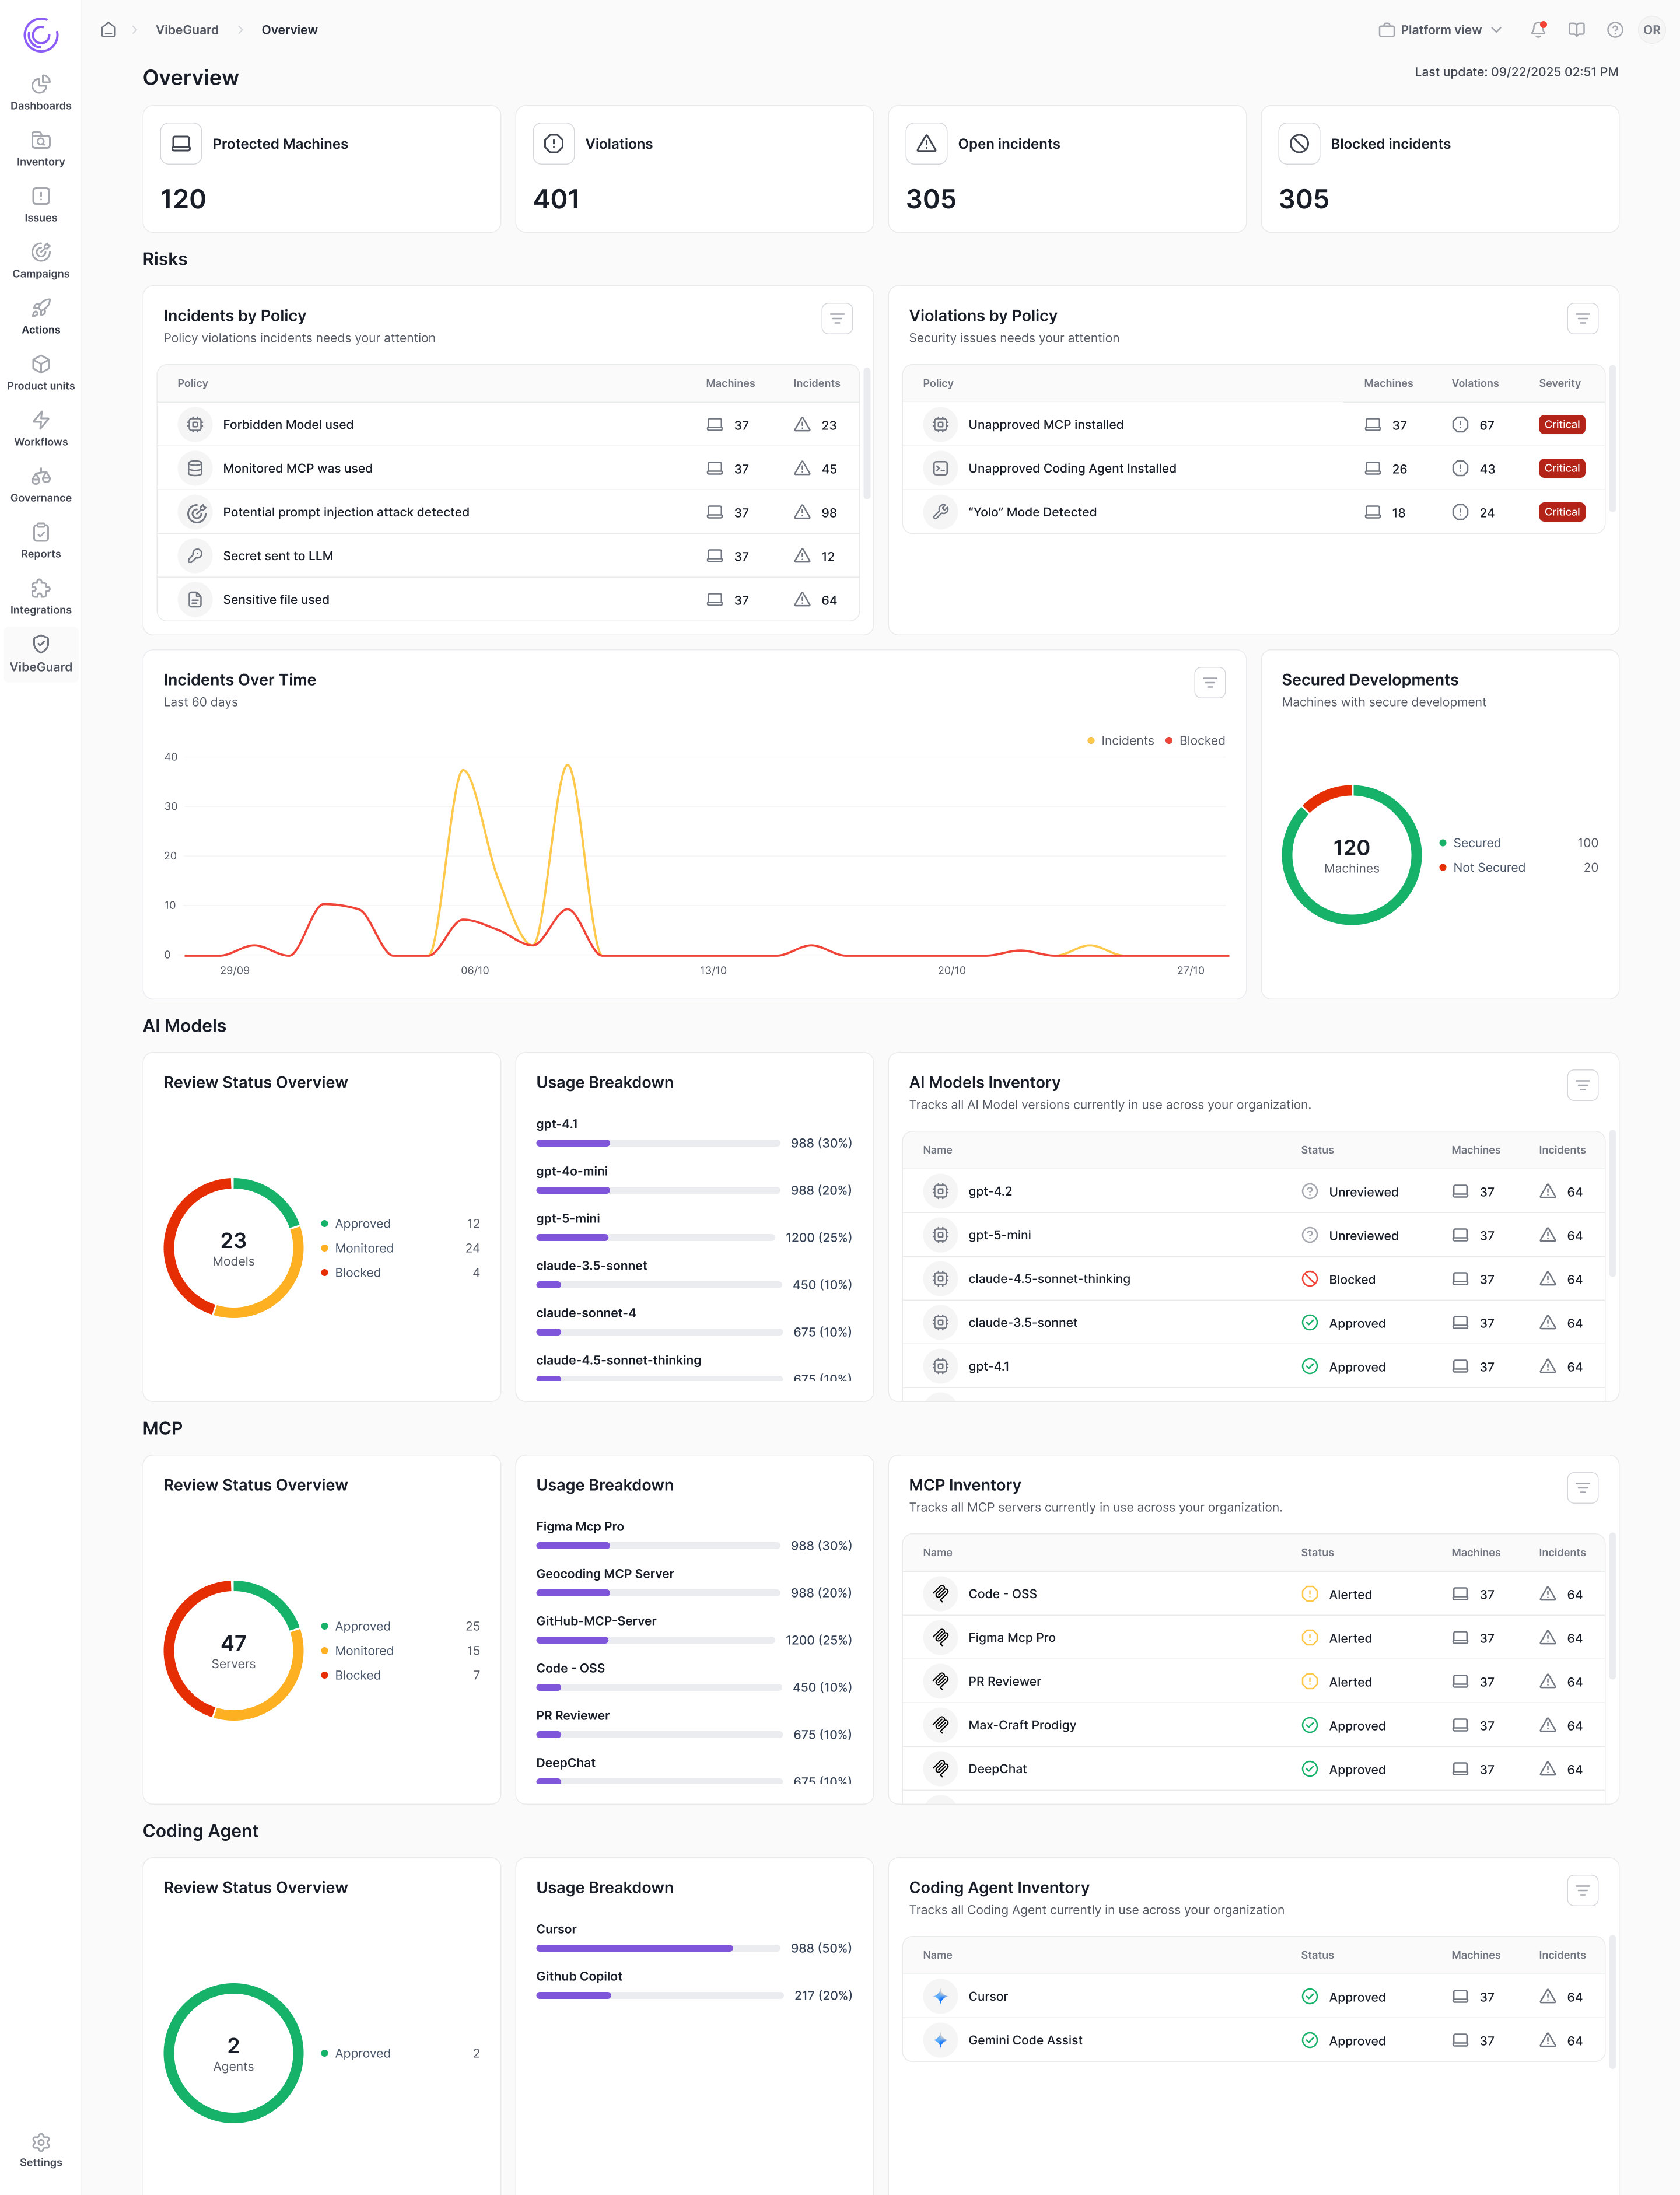Open Campaigns sidebar item

41,261
